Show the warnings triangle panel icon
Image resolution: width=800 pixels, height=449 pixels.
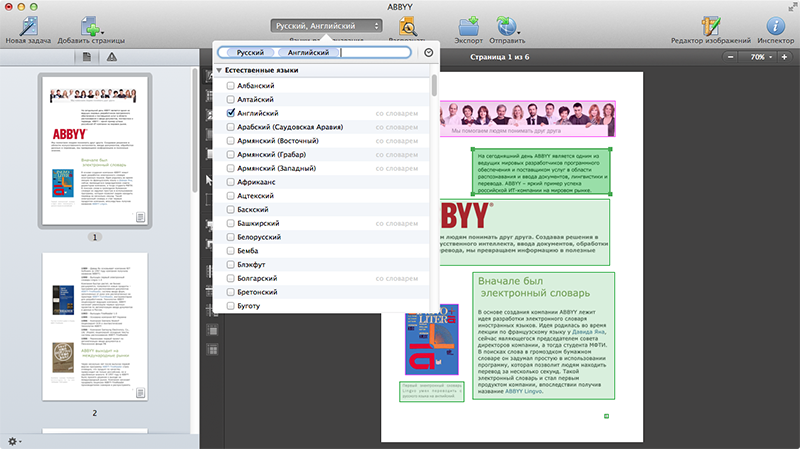(111, 58)
